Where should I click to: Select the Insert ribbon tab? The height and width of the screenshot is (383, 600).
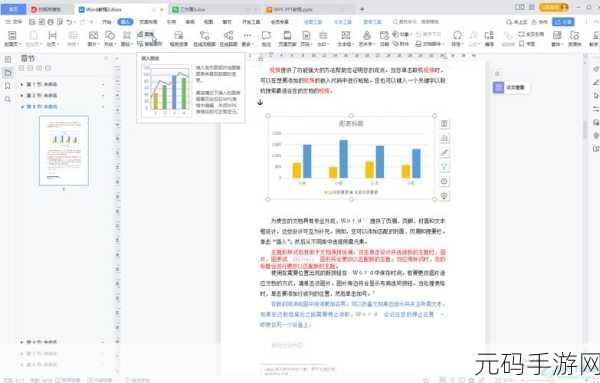coord(125,22)
